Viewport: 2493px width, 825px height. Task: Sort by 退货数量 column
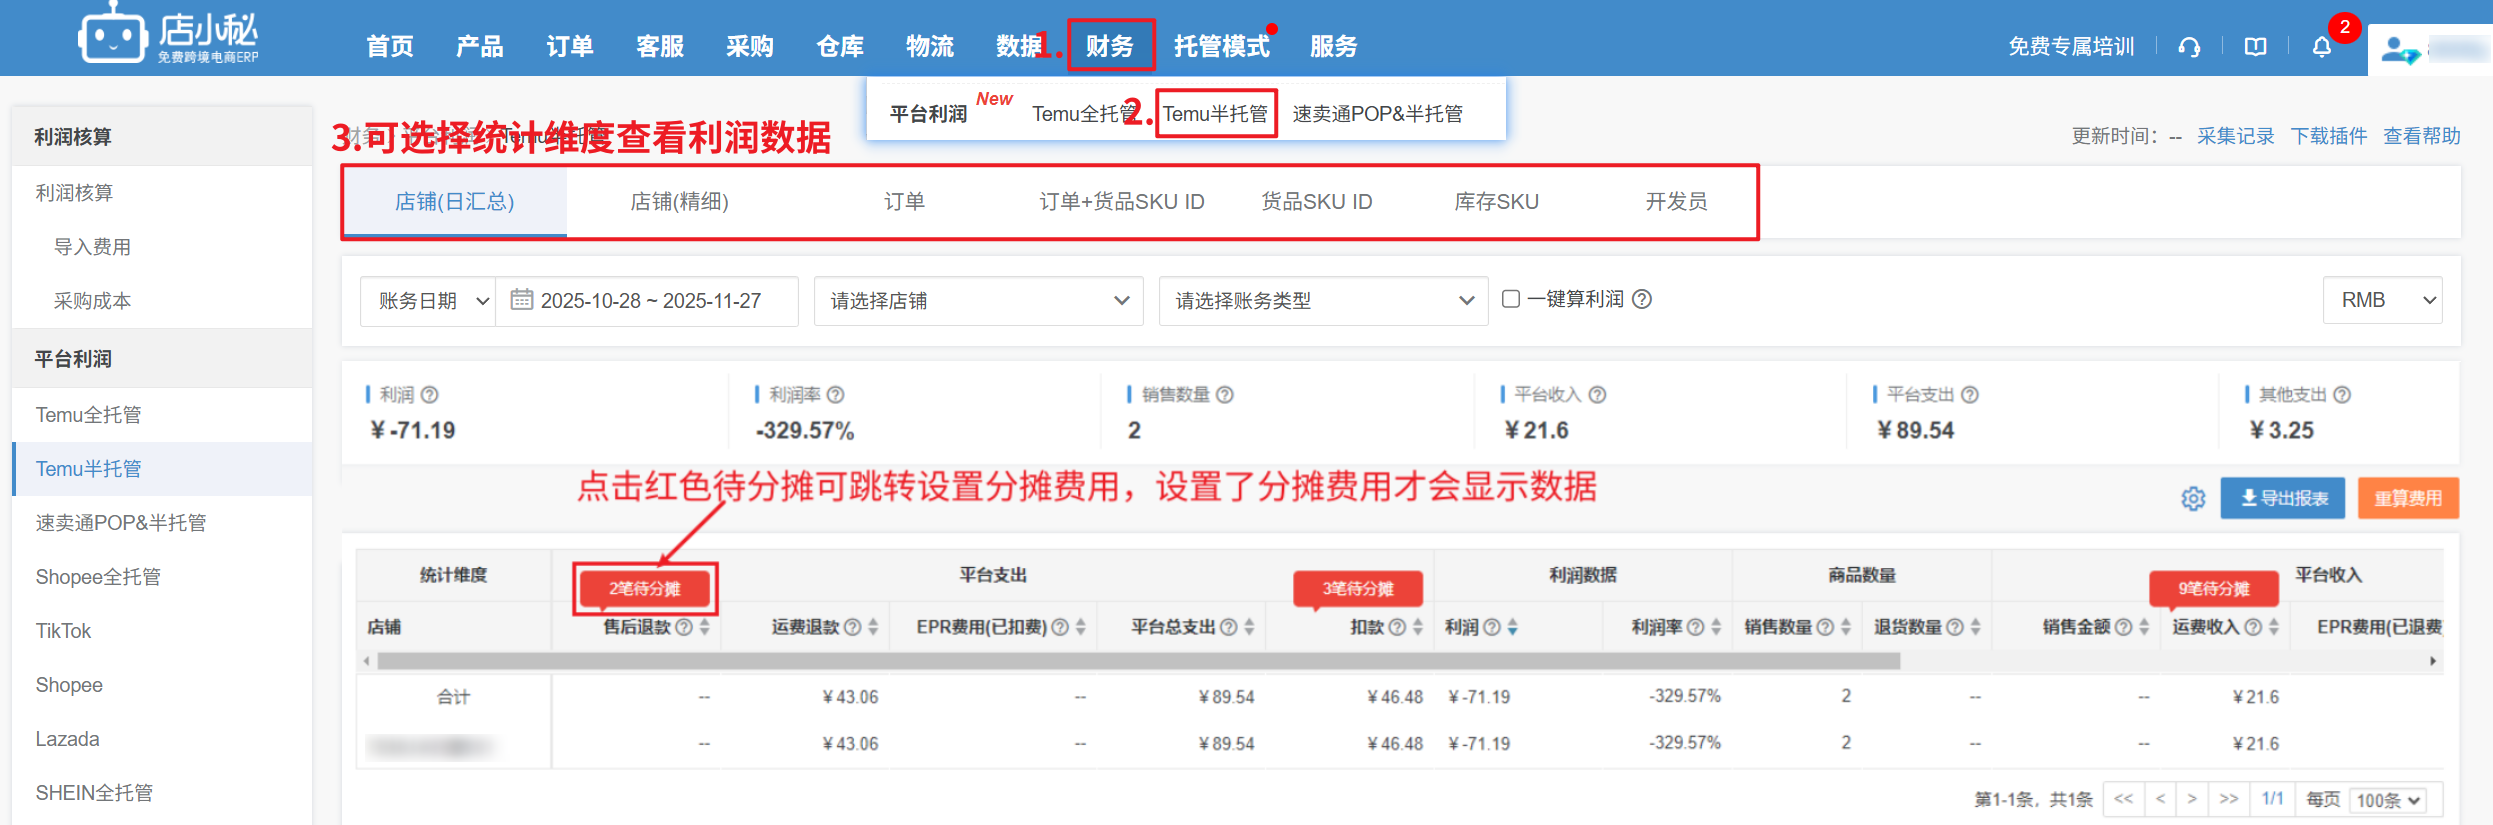pyautogui.click(x=1975, y=627)
